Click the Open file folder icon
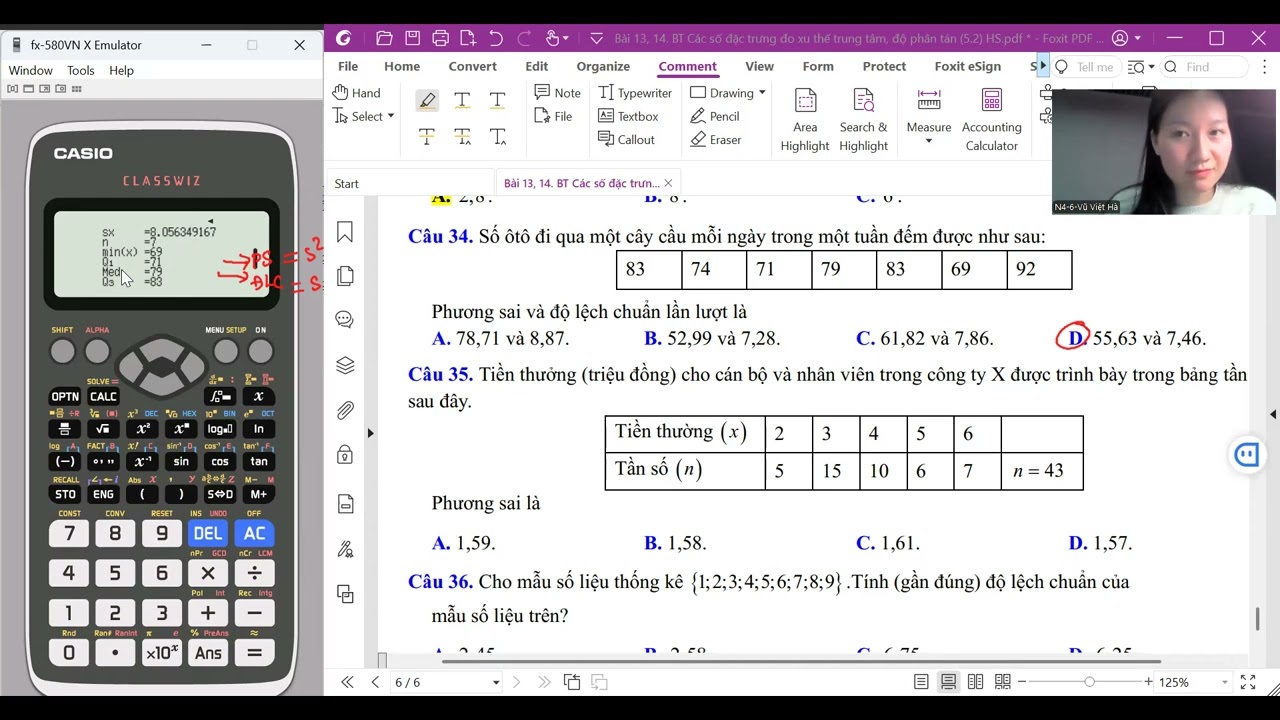Viewport: 1280px width, 720px height. pos(384,38)
